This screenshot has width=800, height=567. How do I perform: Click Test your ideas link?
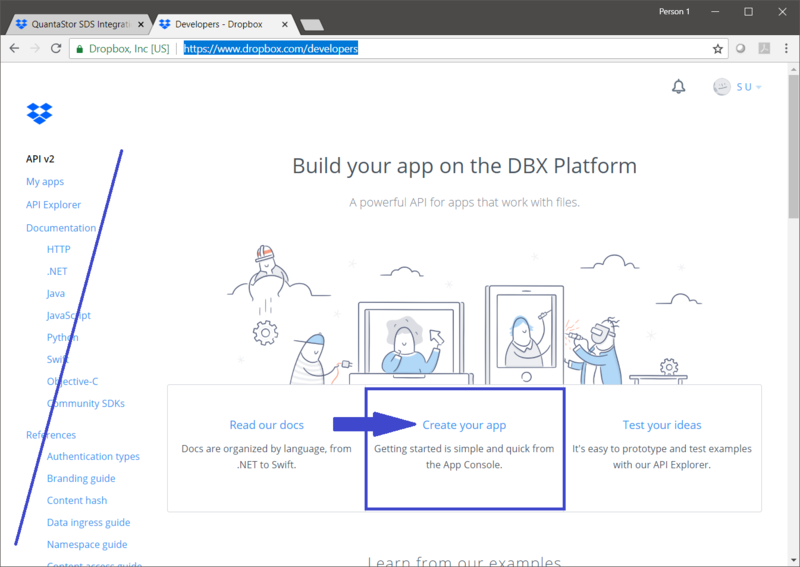pyautogui.click(x=662, y=425)
